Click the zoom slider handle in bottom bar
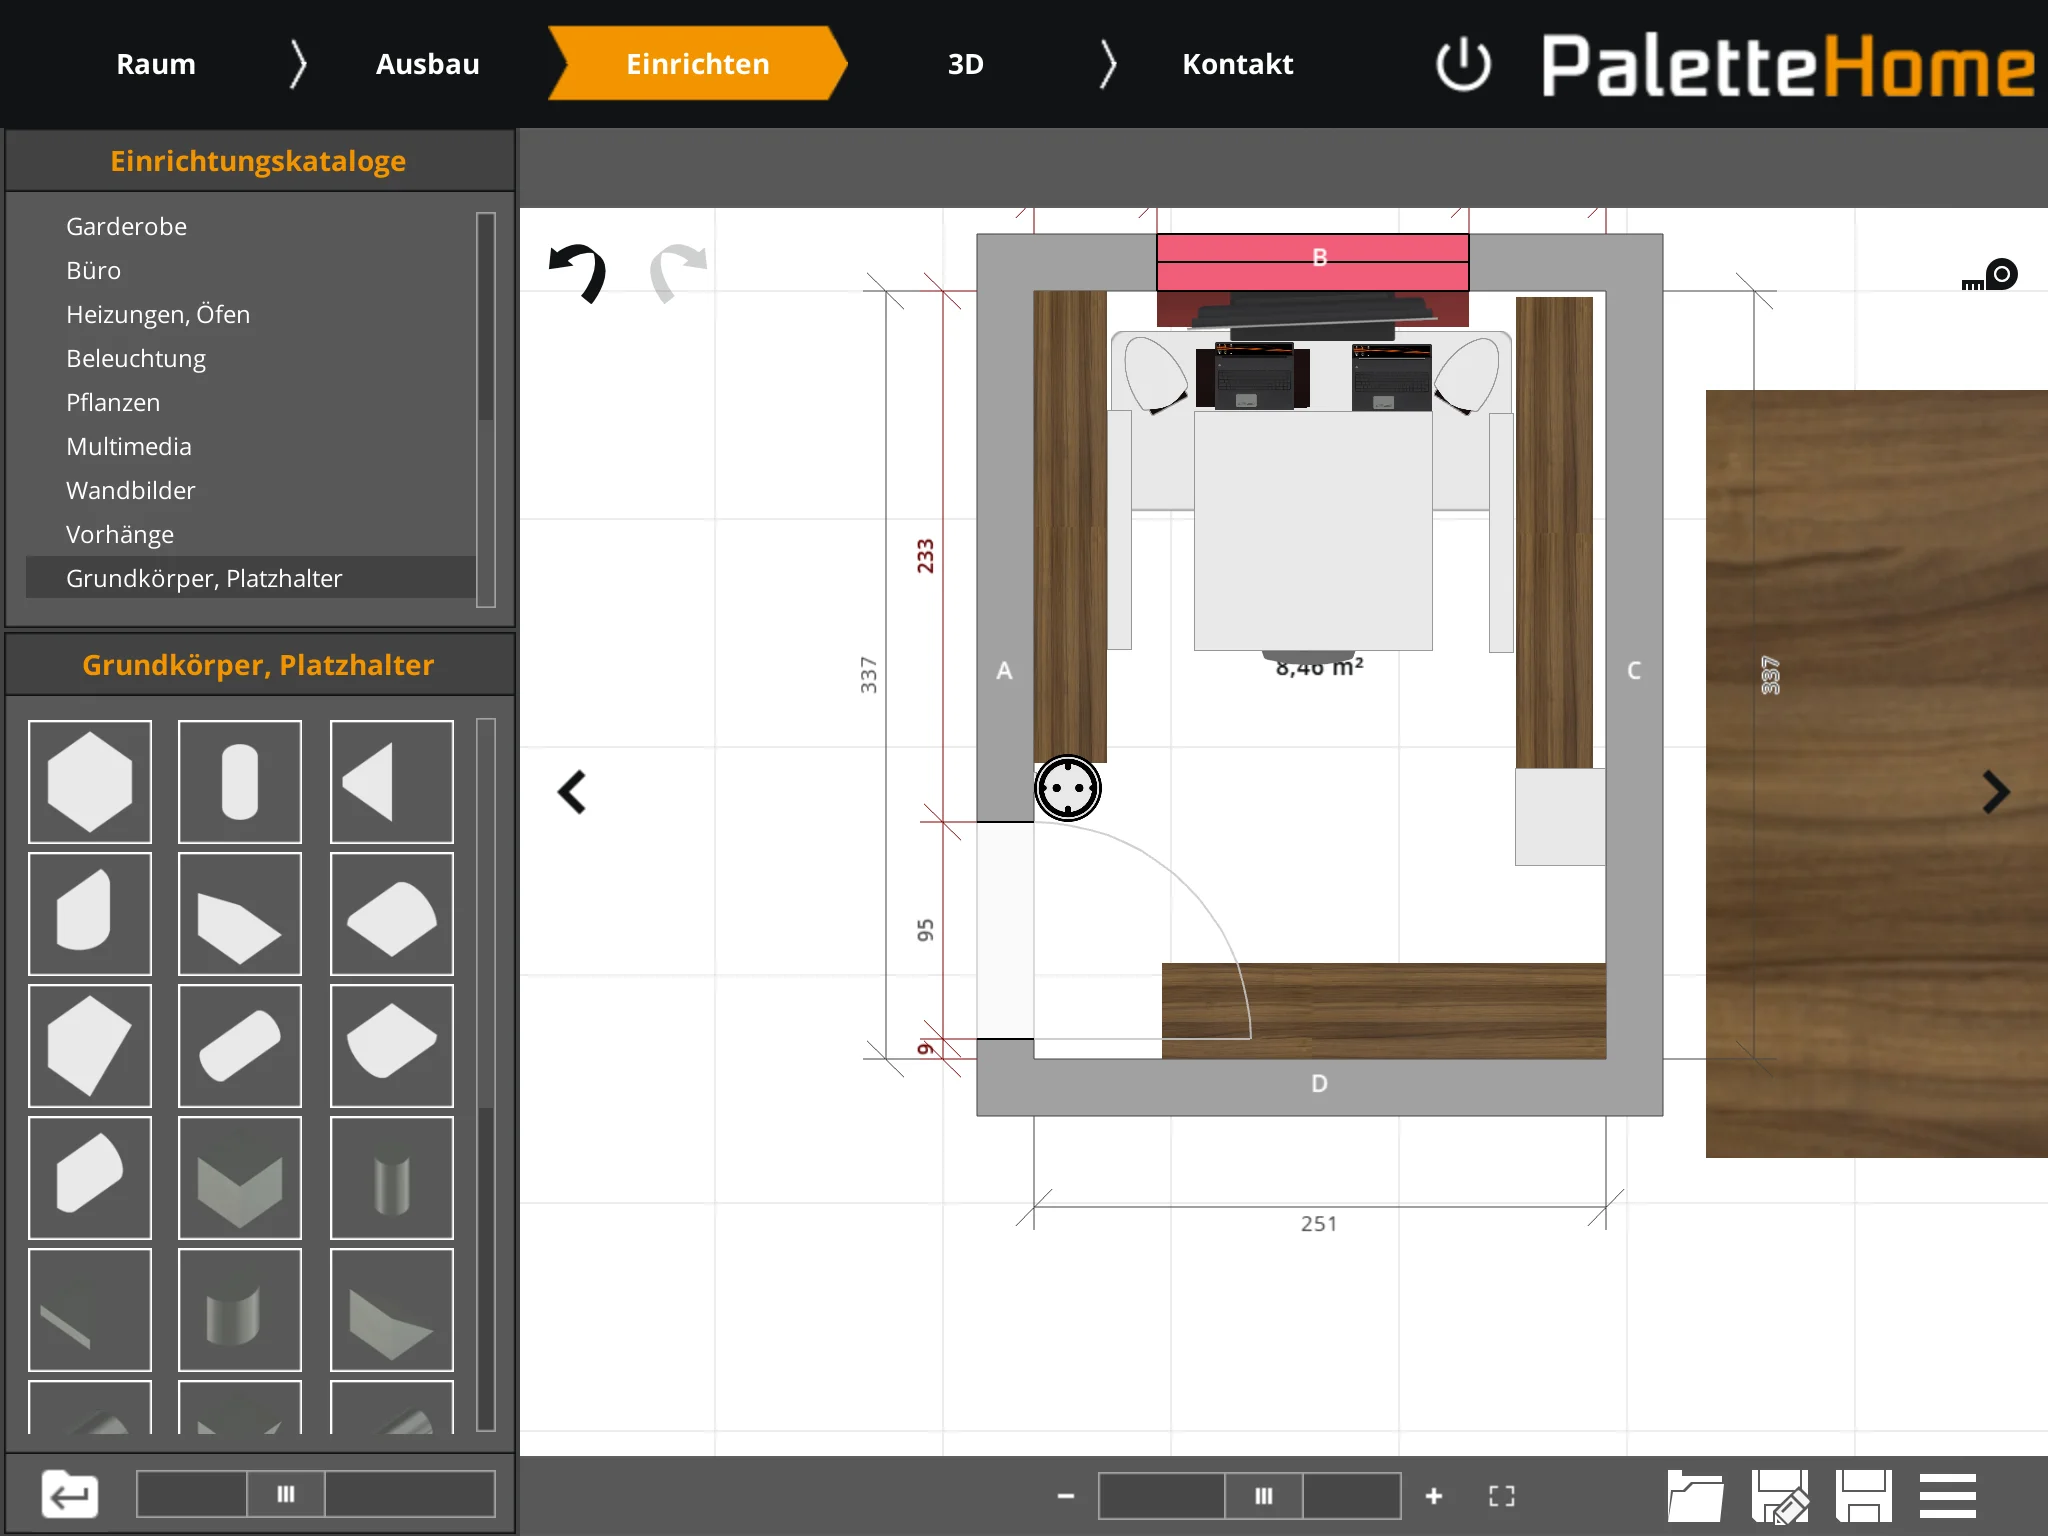The width and height of the screenshot is (2048, 1536). point(1264,1496)
